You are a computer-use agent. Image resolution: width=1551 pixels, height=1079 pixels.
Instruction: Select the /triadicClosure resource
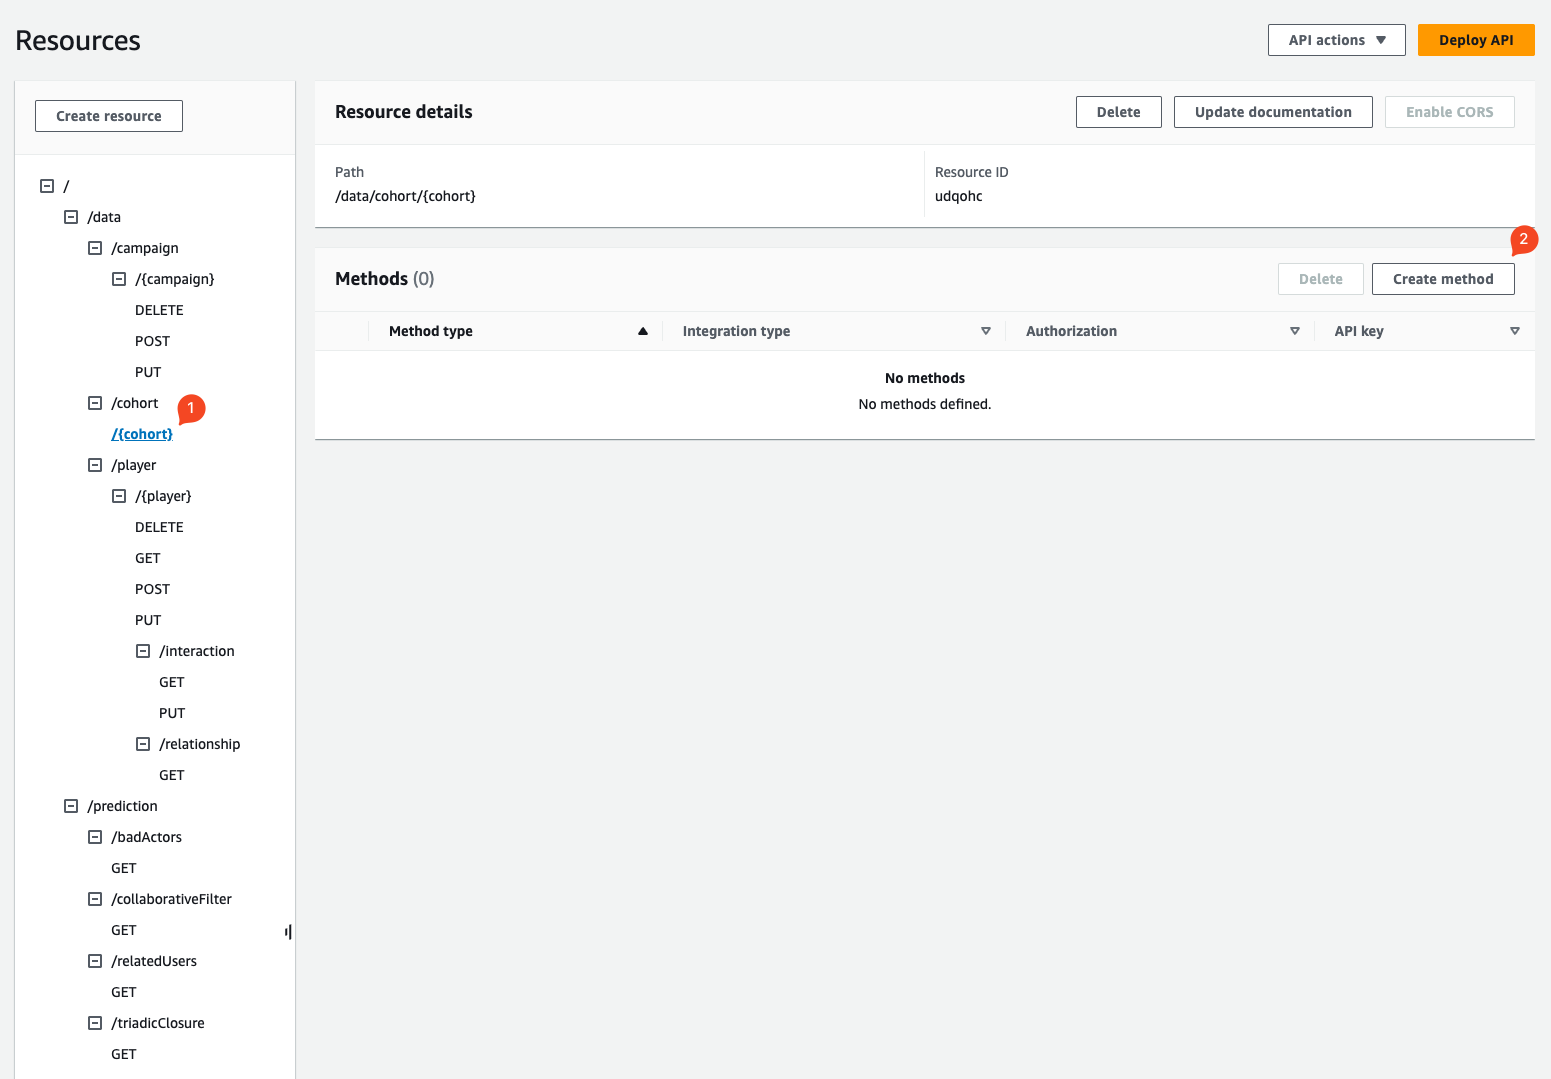coord(158,1023)
